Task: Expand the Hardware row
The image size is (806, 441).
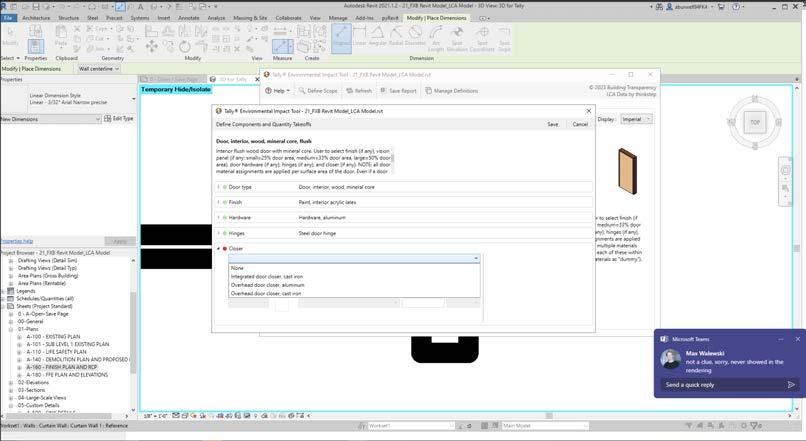Action: (218, 217)
